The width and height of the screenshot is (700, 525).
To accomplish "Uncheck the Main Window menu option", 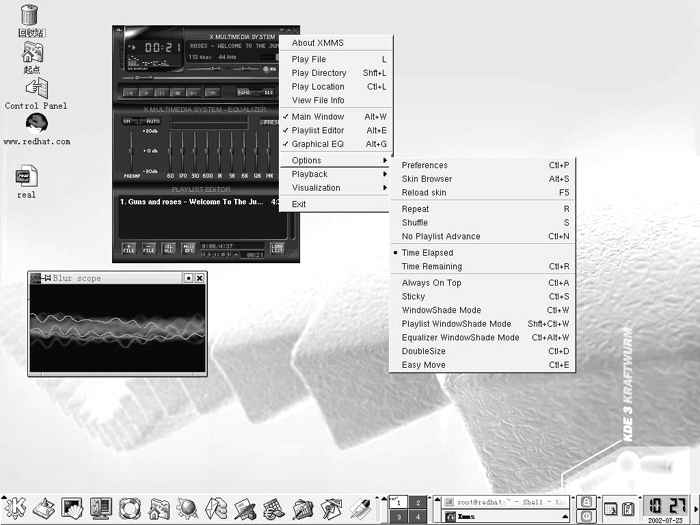I will coord(318,117).
